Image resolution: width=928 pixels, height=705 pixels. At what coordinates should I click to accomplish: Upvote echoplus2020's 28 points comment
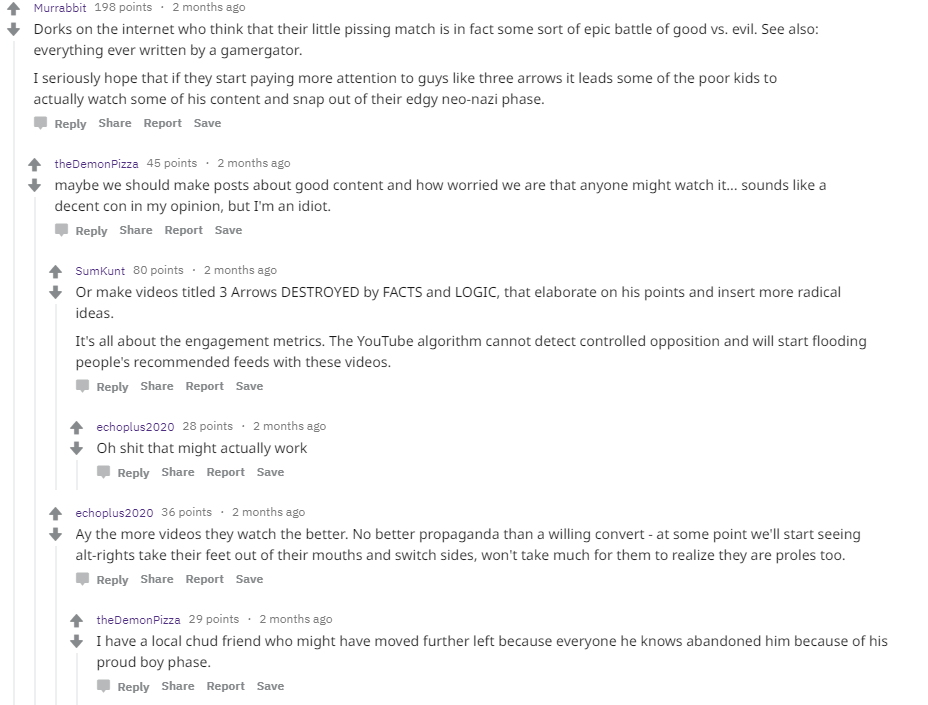point(76,427)
